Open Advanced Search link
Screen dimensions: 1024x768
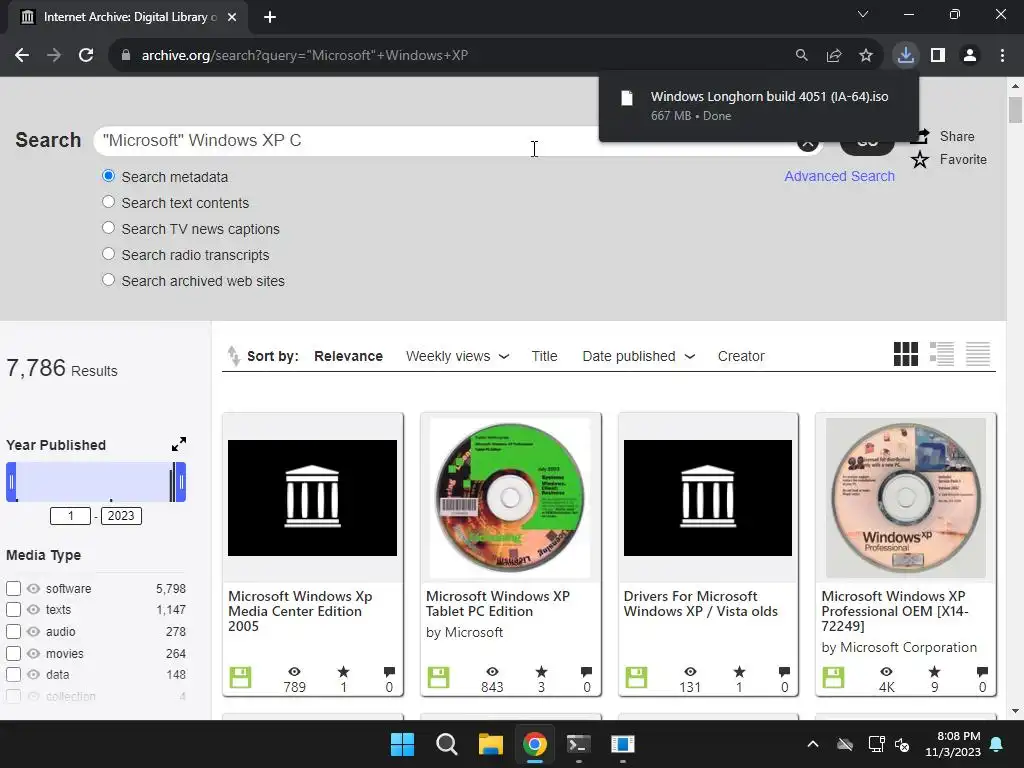coord(839,176)
